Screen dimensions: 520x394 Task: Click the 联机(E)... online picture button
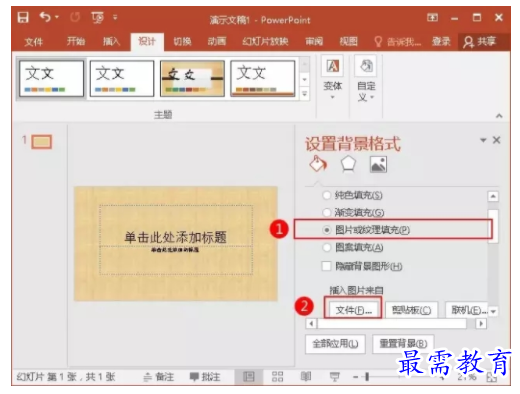coord(467,310)
